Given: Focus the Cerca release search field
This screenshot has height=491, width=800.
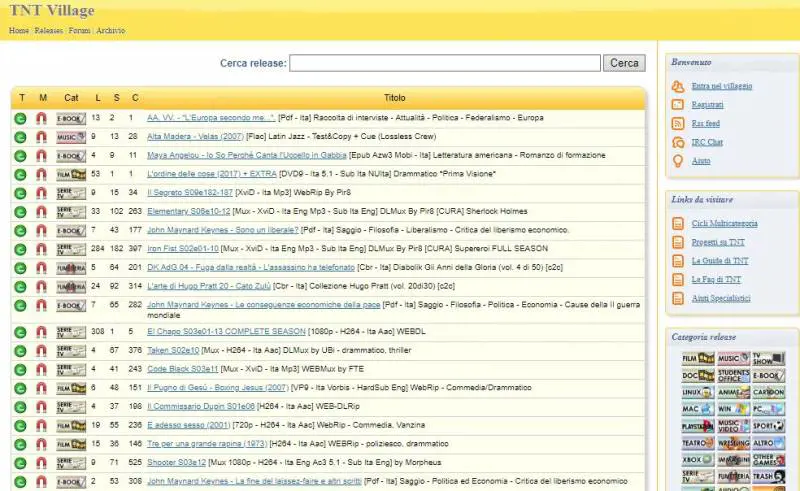Looking at the screenshot, I should [x=445, y=63].
